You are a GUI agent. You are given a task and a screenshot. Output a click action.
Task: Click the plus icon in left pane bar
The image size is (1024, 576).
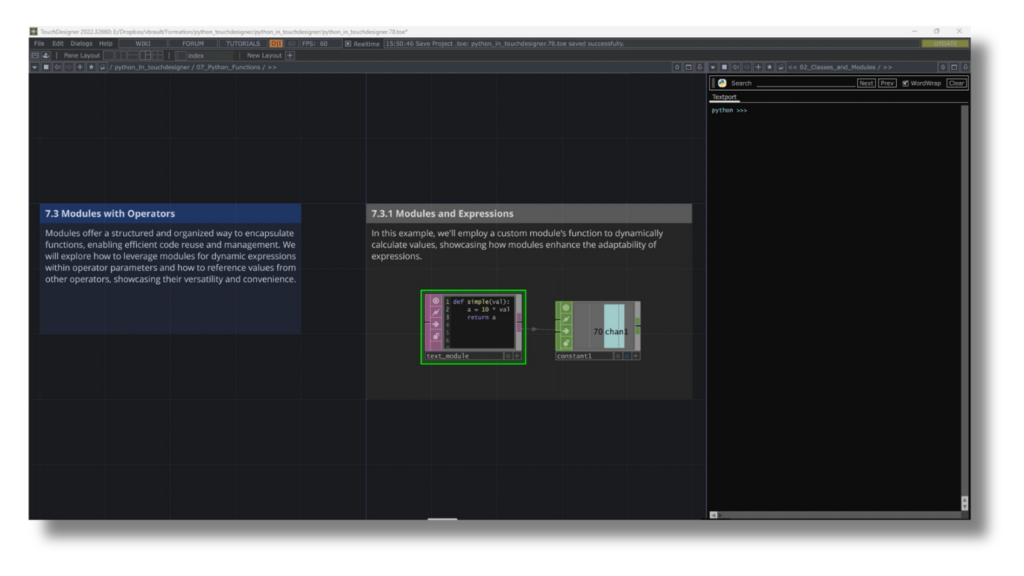[x=80, y=67]
